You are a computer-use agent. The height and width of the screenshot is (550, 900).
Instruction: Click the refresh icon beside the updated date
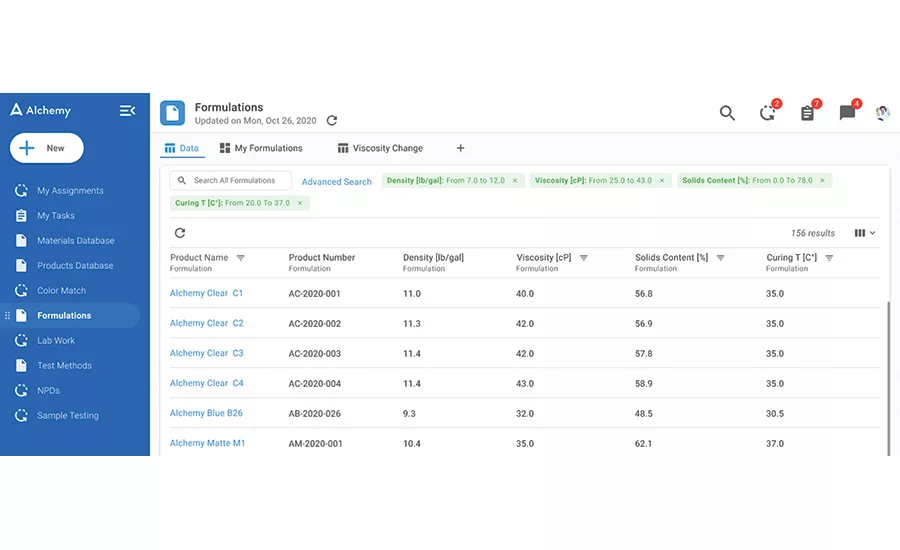point(332,121)
